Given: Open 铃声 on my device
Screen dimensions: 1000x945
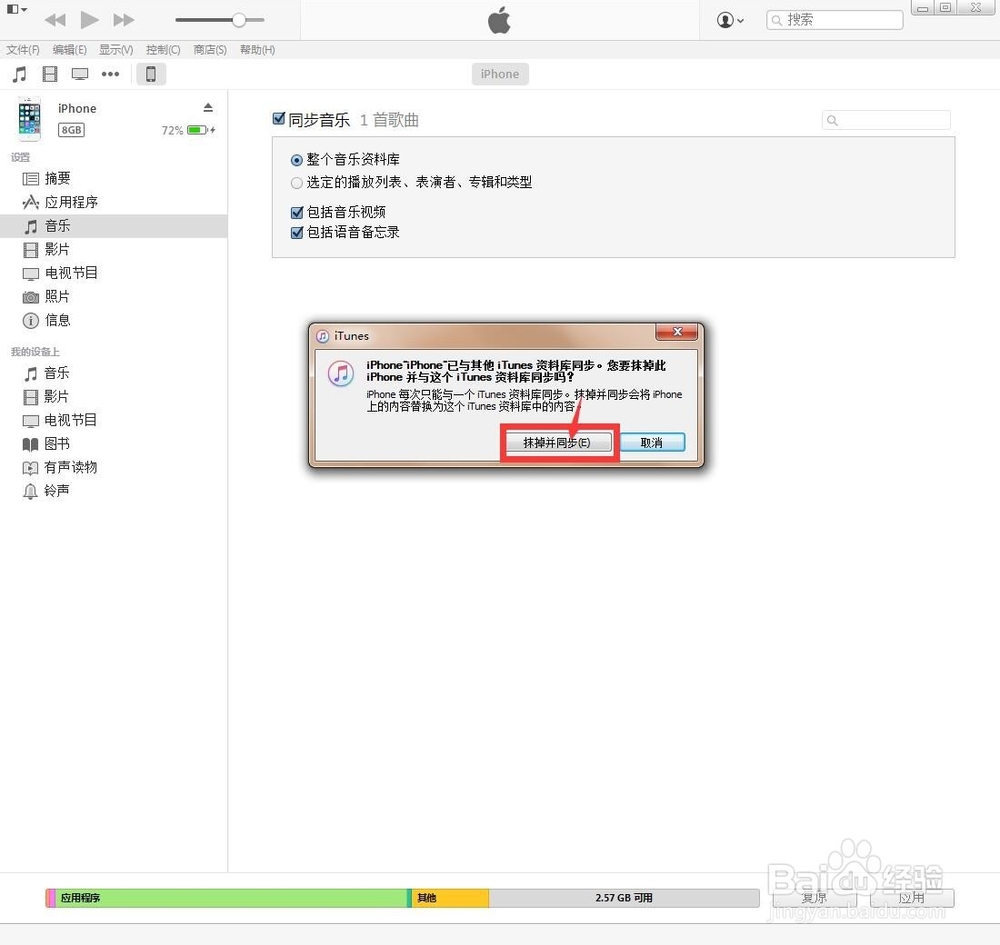Looking at the screenshot, I should pyautogui.click(x=114, y=491).
